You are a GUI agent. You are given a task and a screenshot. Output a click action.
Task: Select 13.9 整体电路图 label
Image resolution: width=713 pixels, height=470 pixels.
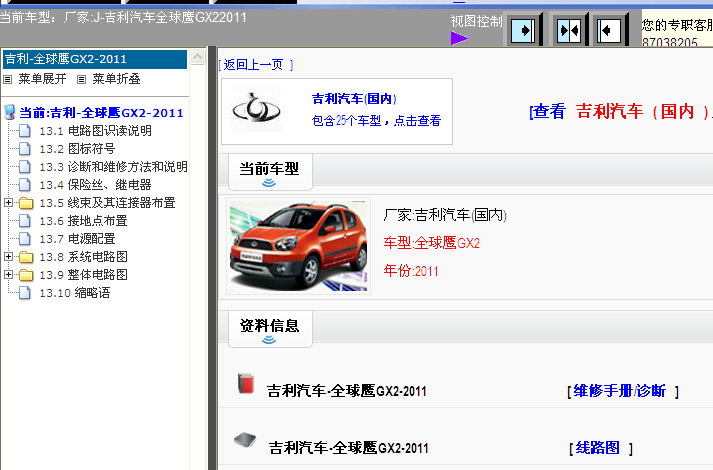click(83, 275)
